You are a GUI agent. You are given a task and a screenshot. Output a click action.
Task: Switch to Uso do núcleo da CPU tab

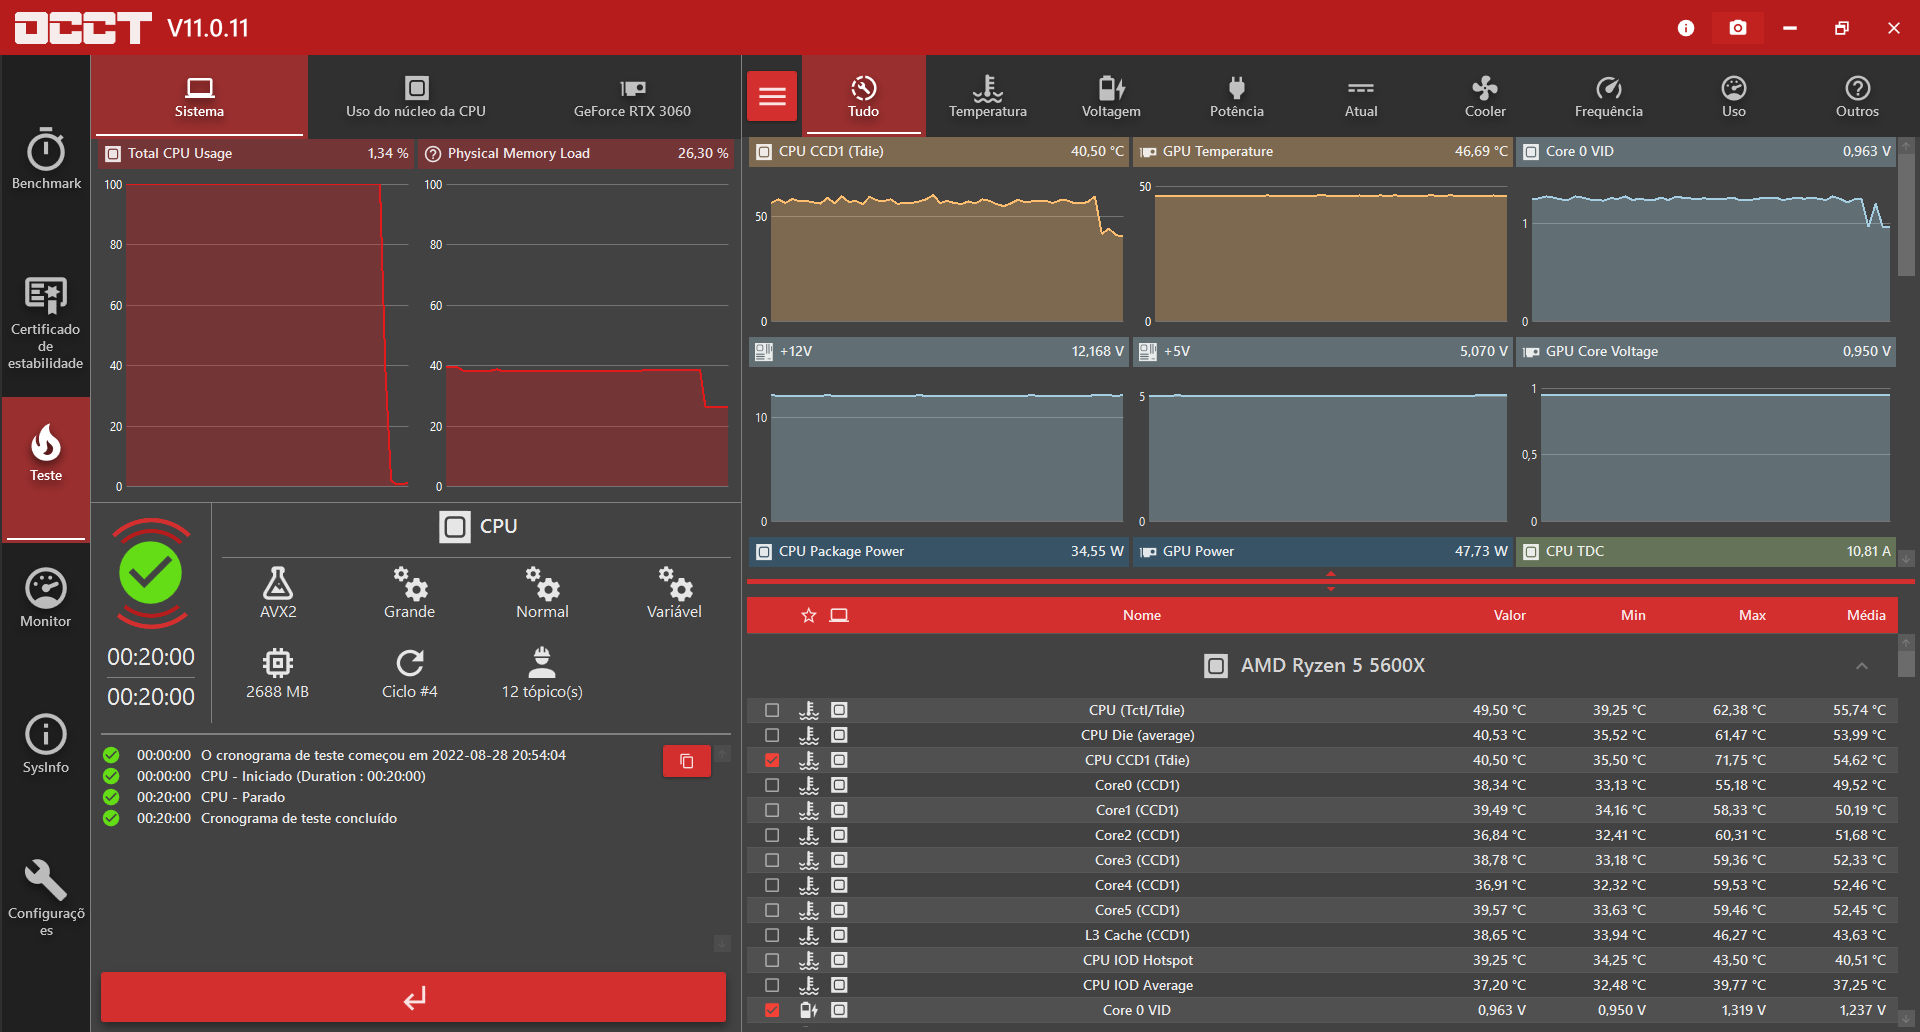tap(416, 96)
